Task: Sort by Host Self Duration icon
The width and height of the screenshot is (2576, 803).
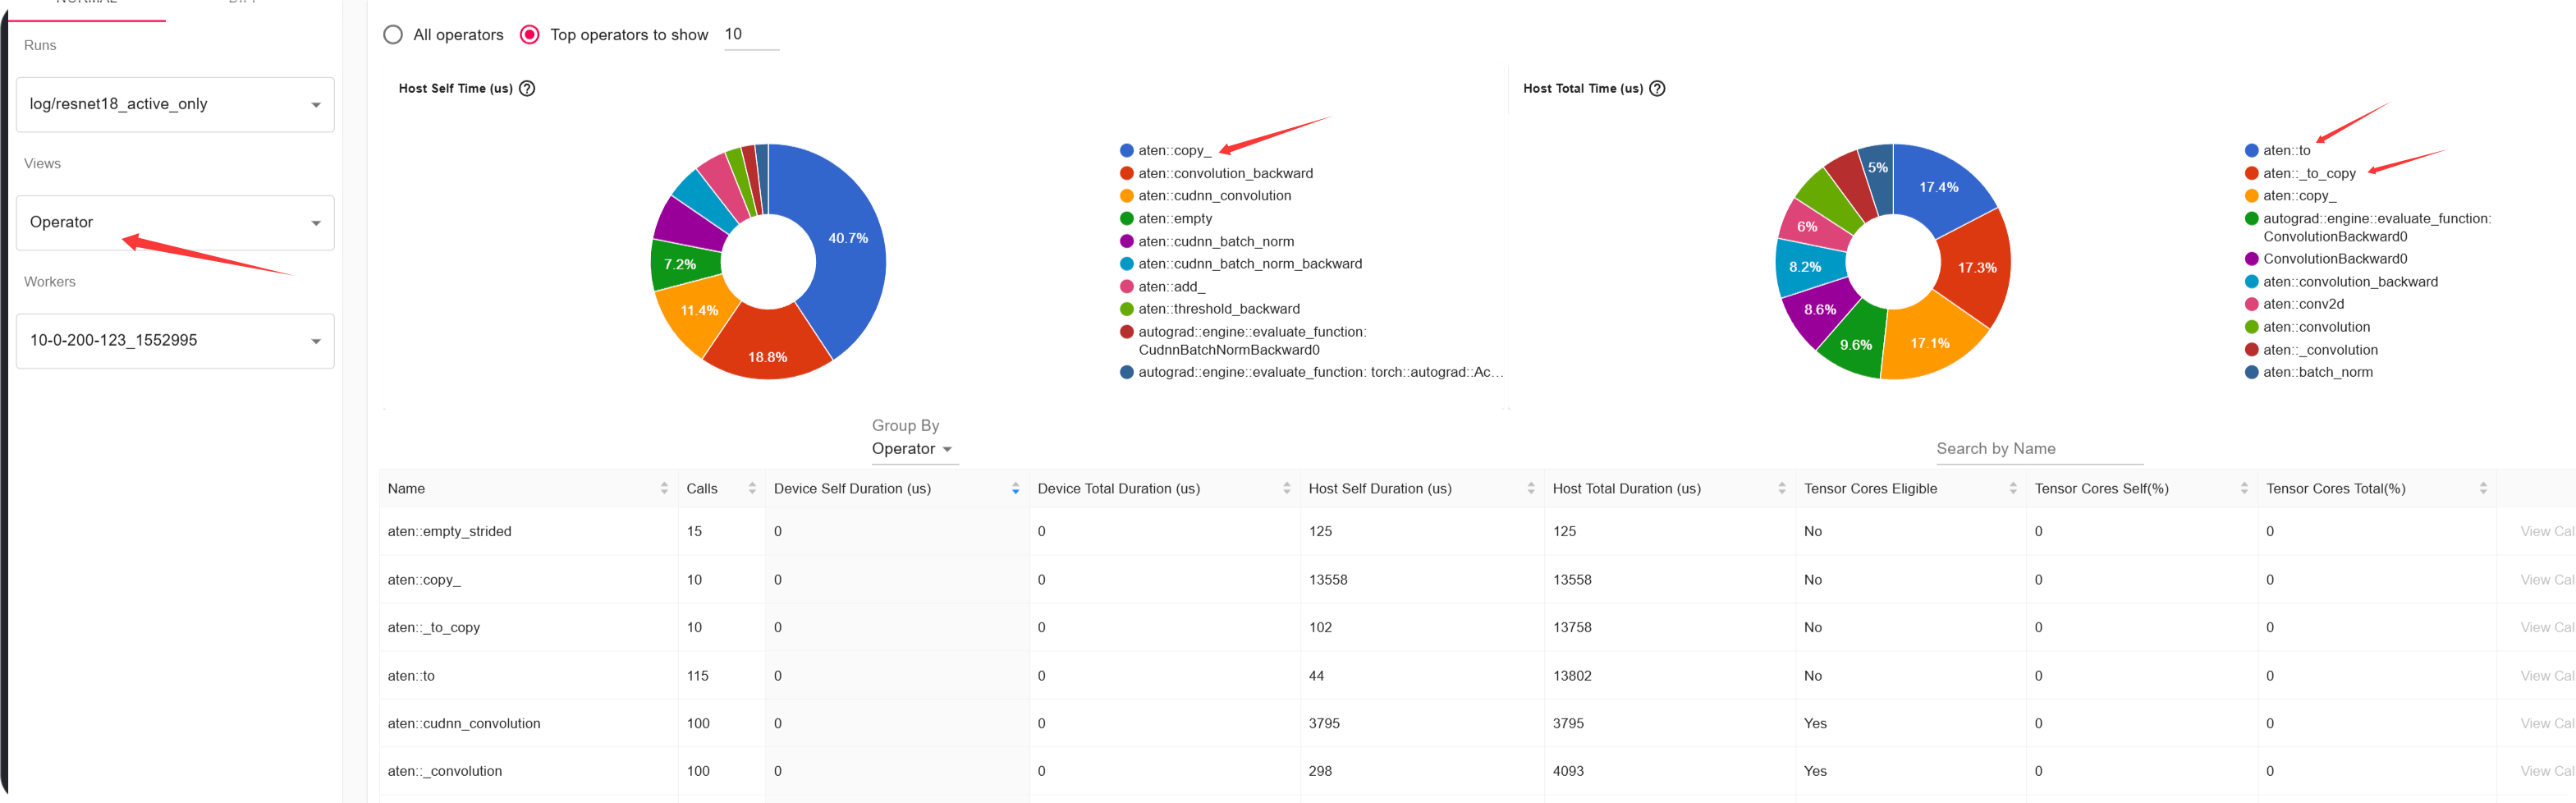Action: click(x=1530, y=488)
